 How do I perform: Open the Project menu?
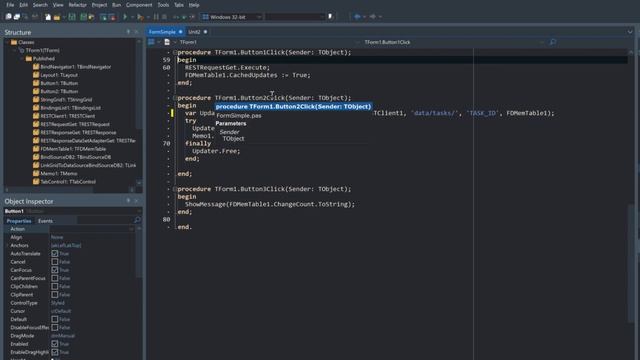click(99, 5)
